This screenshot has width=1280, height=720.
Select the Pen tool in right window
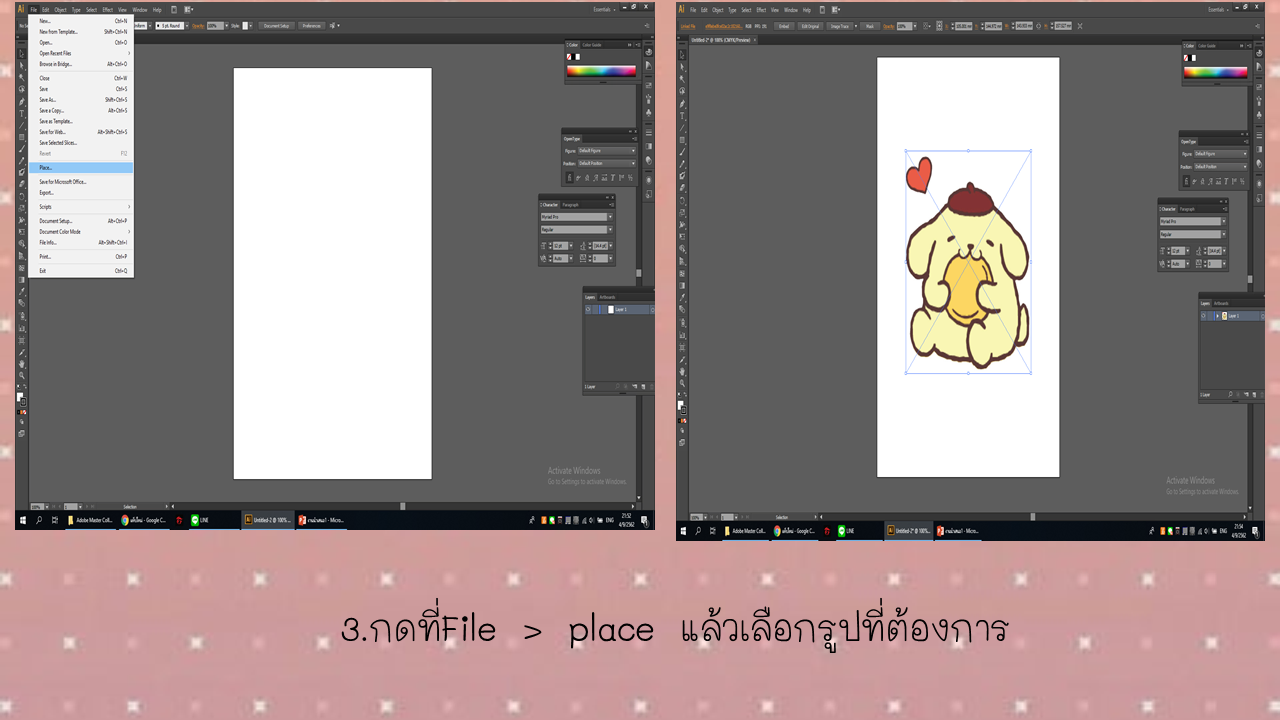[682, 104]
